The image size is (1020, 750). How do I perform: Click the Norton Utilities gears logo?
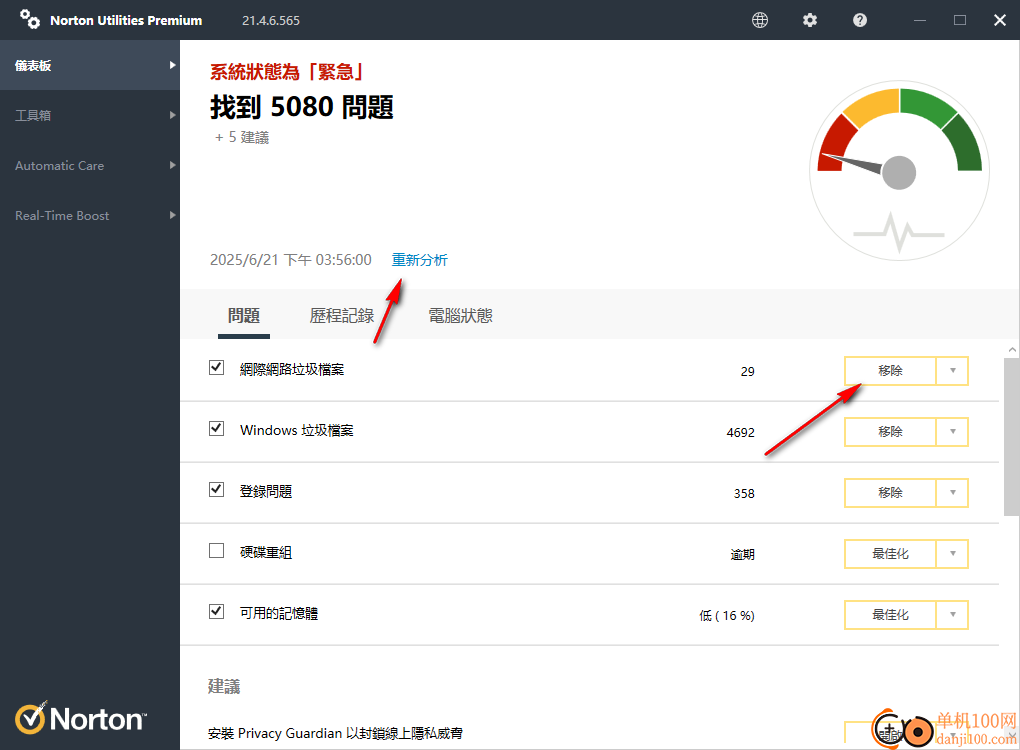tap(29, 19)
